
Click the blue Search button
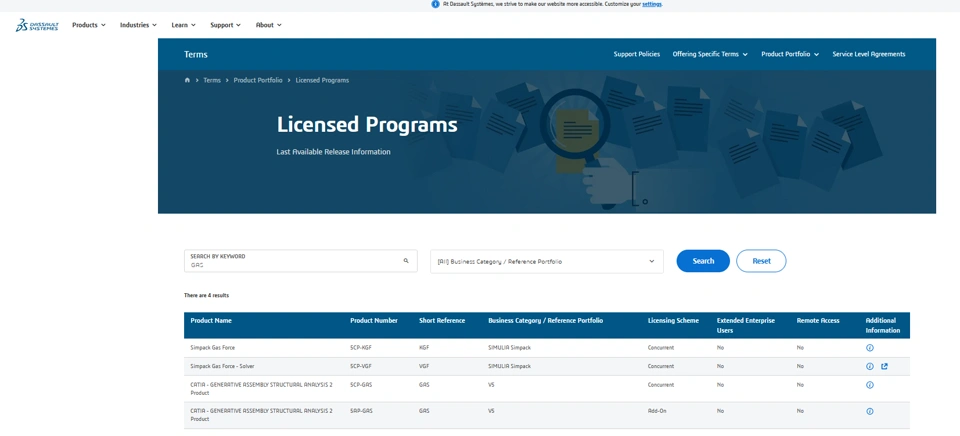pos(703,261)
